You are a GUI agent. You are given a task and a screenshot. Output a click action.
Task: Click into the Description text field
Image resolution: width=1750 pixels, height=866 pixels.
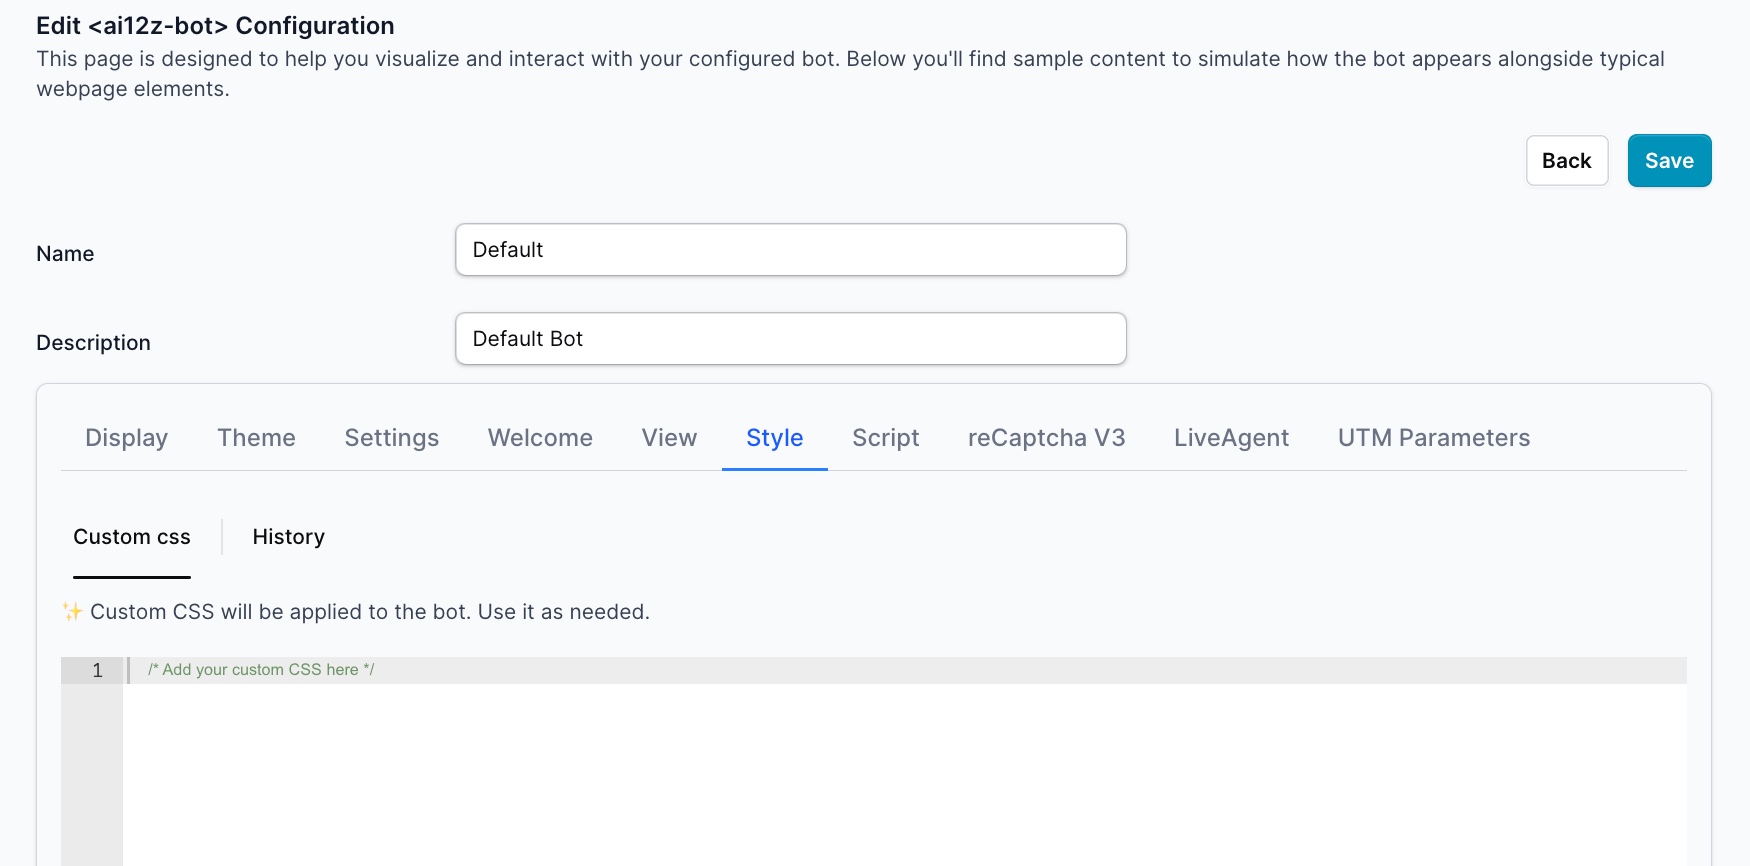(790, 339)
